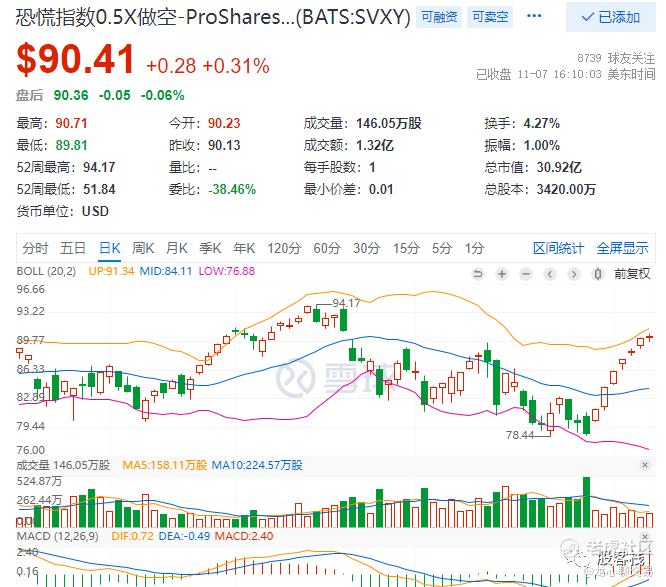
Task: Open the 前复权 price adjustment selector
Action: click(632, 274)
